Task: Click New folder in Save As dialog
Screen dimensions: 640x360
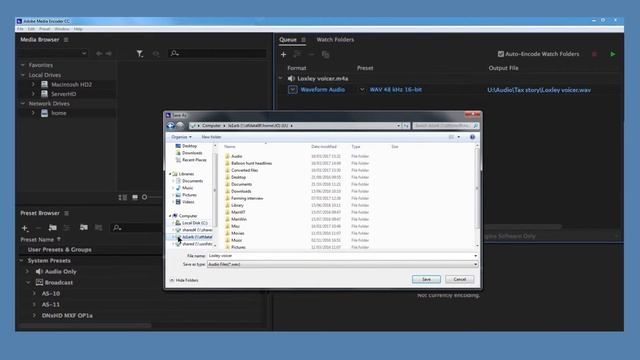Action: coord(211,137)
